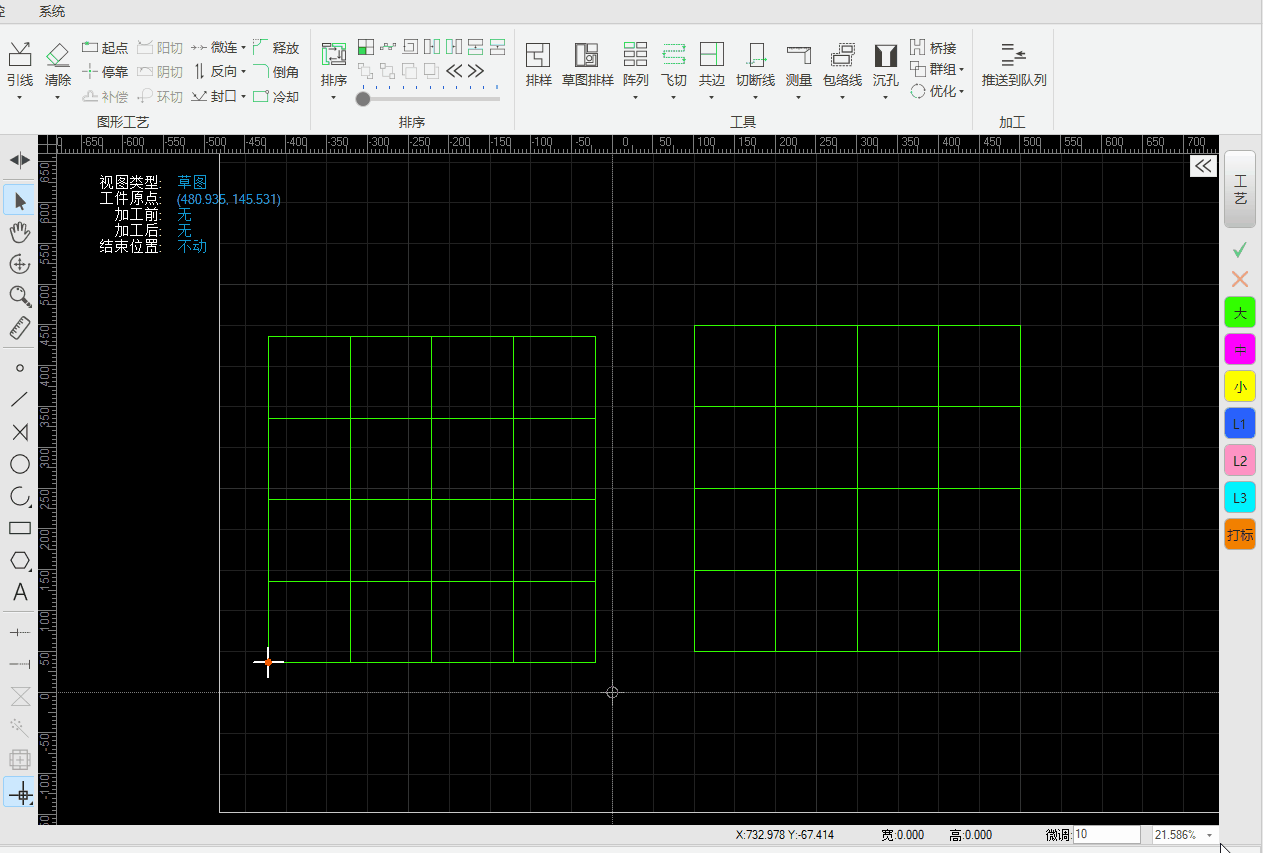The image size is (1263, 853).
Task: Click the workpiece origin coordinates link
Action: tap(229, 199)
